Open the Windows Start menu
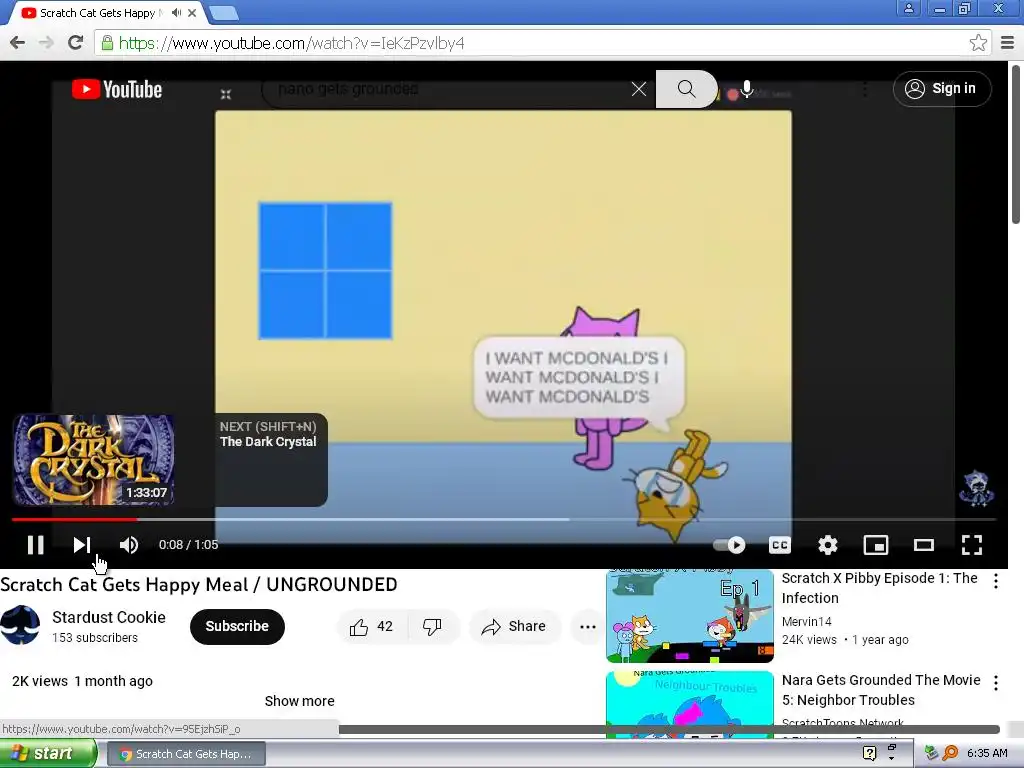 48,754
